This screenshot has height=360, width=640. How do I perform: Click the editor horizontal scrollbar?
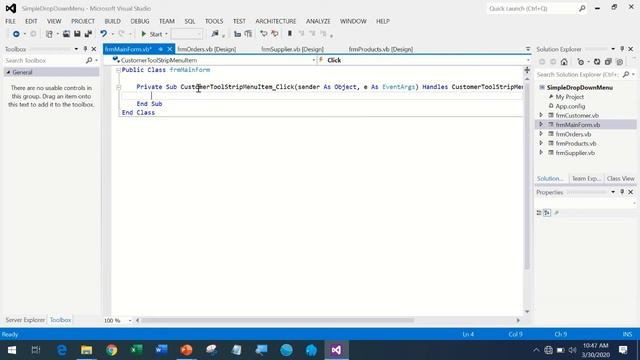278,320
